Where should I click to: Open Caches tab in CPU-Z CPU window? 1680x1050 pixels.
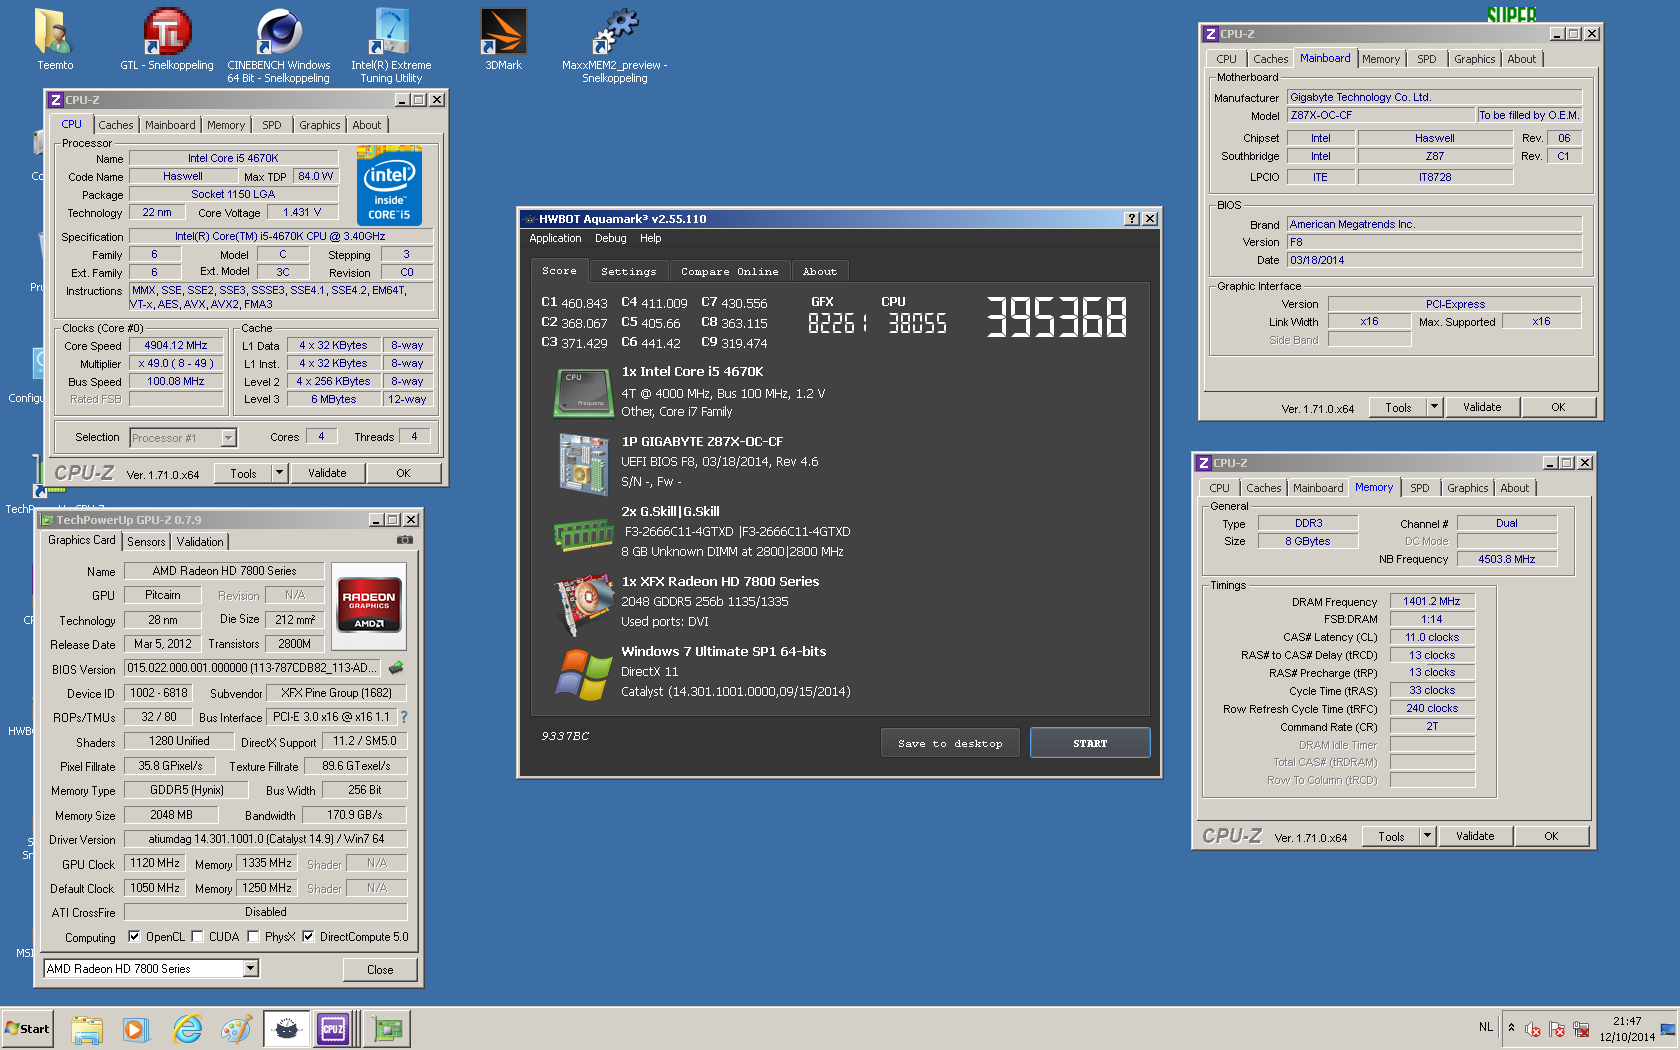click(x=115, y=125)
